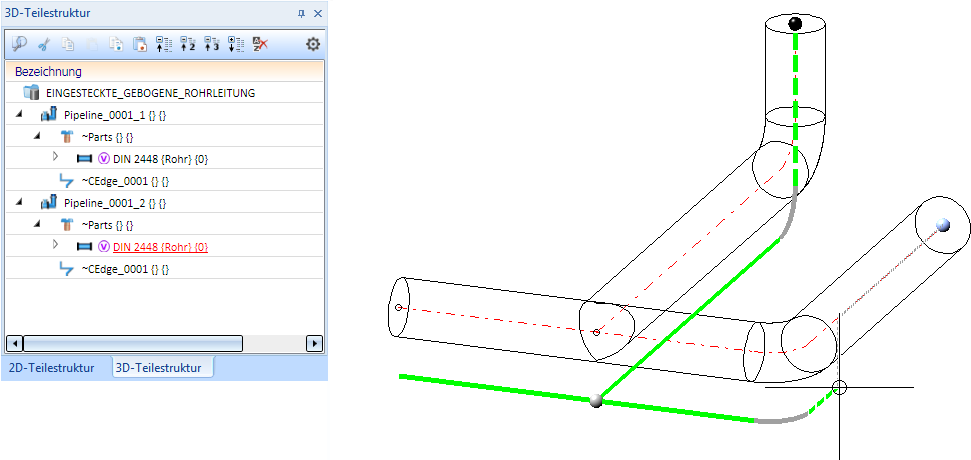Expand the red underlined DIN 2448 {Rohr} entry
Screen dimensions: 971x460
click(x=55, y=245)
